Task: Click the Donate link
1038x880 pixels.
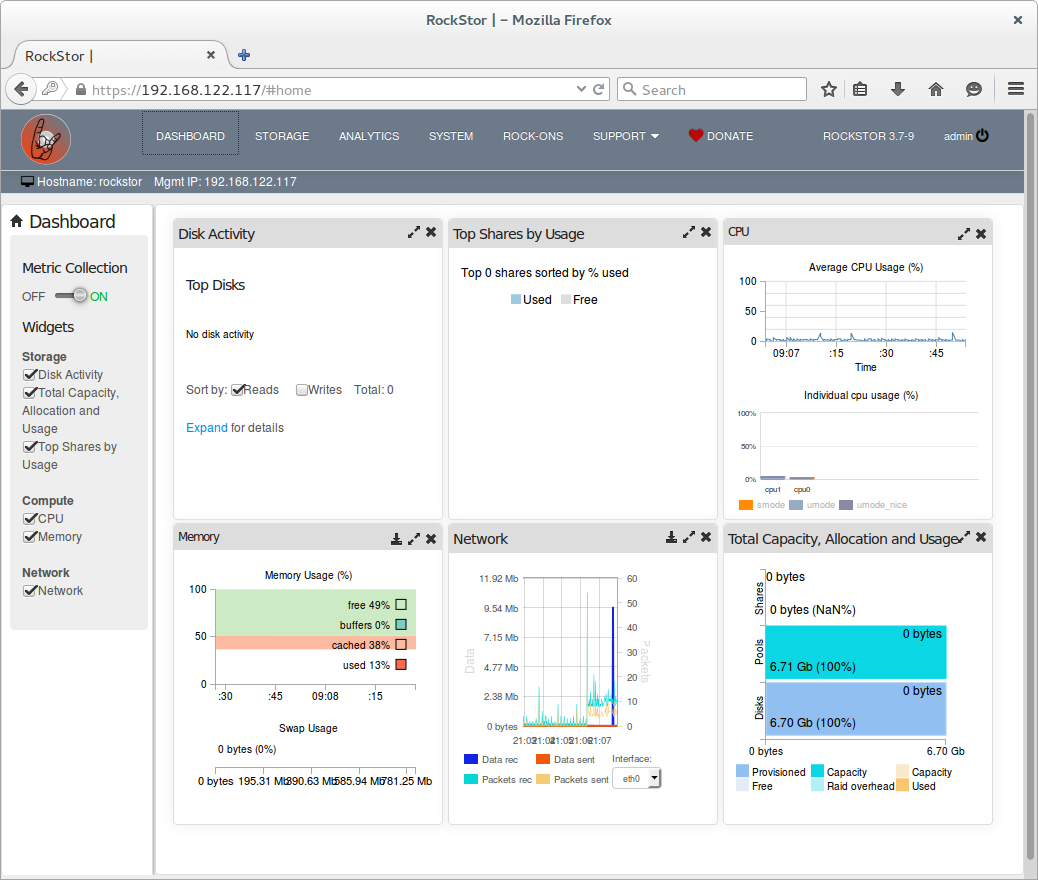Action: point(730,136)
